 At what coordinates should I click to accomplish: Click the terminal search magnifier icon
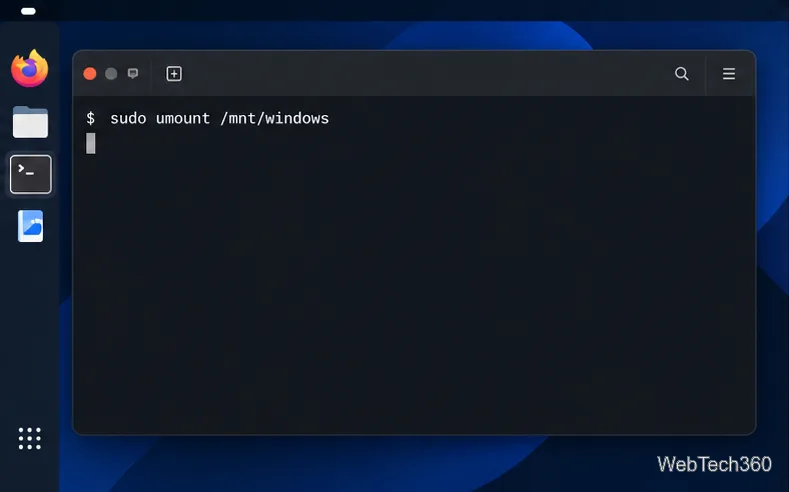681,74
